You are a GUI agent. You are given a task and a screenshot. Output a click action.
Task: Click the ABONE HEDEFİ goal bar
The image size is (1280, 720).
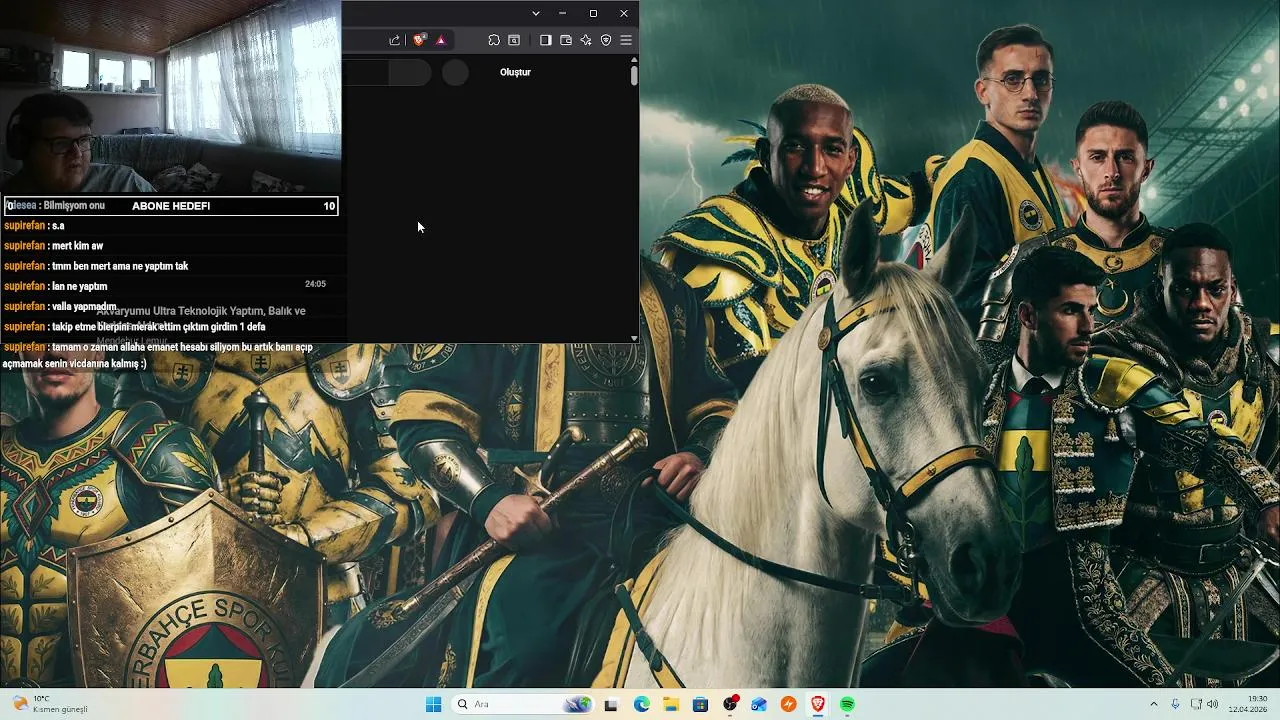(171, 206)
